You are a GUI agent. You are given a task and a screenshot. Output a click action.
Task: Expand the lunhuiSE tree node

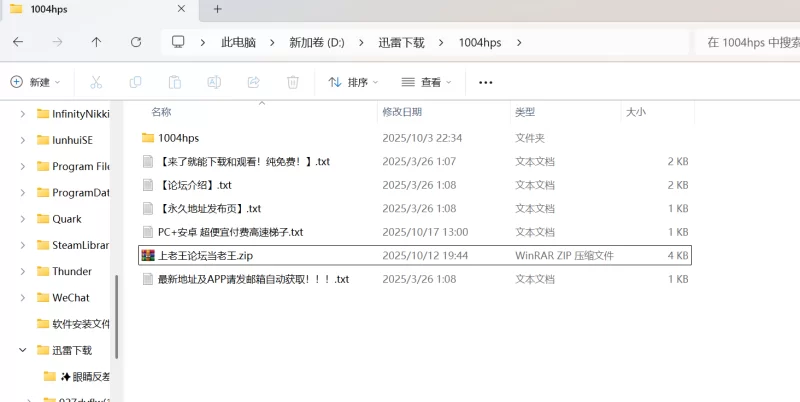[22, 140]
